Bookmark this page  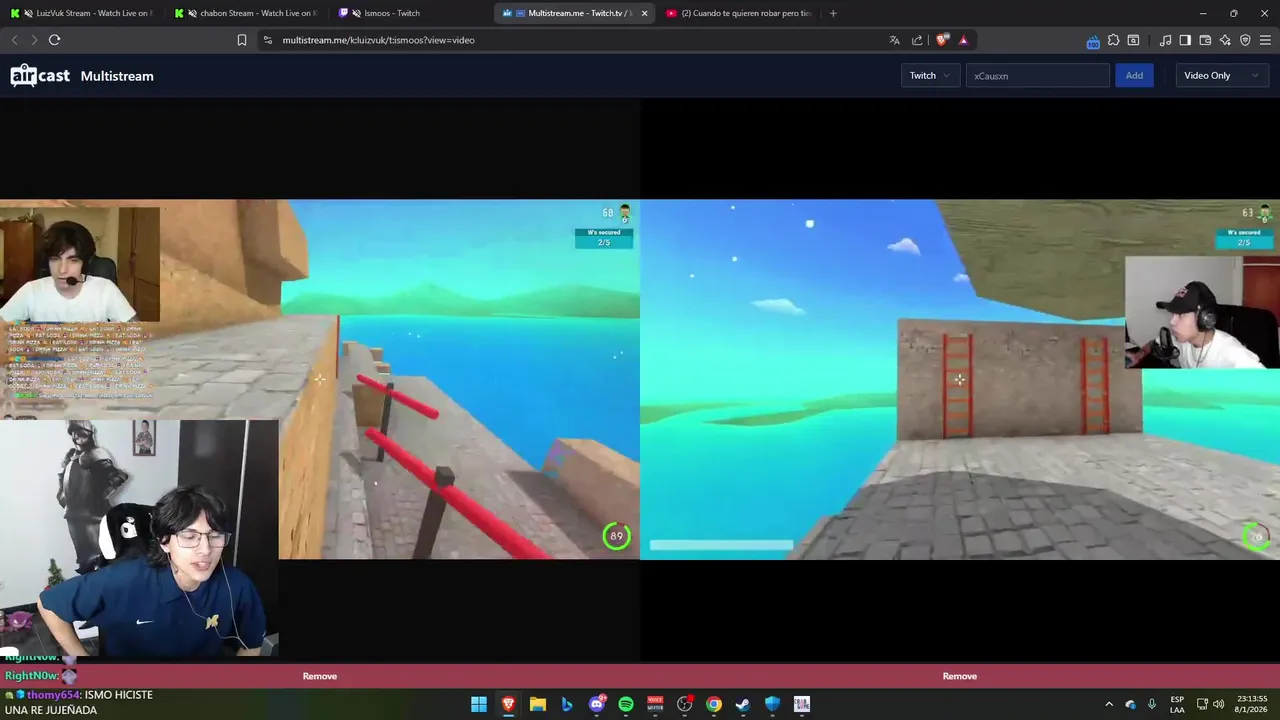241,40
